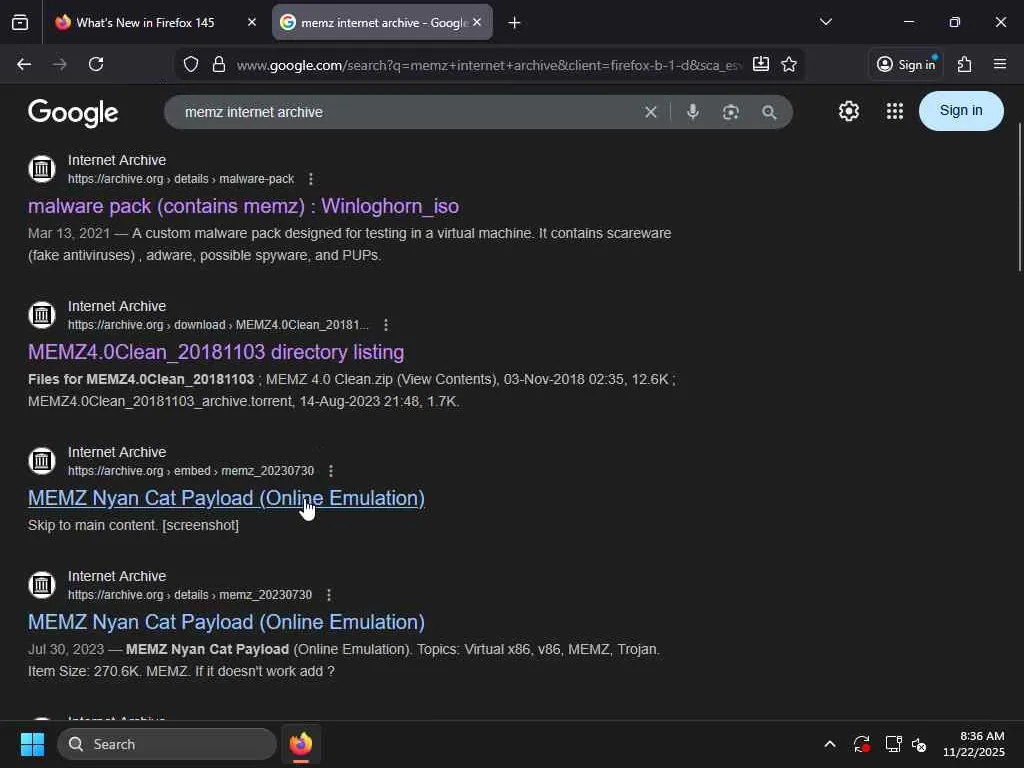Open Google quick settings gear

click(x=849, y=111)
